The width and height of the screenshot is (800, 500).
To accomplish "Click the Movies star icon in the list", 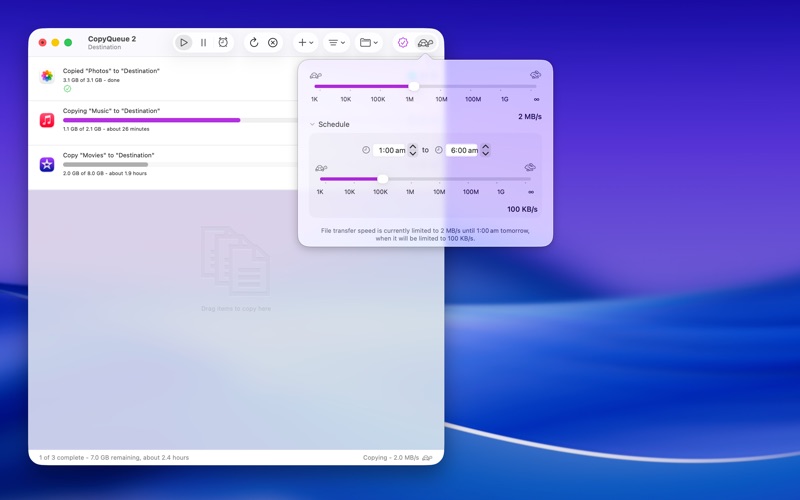I will (47, 164).
